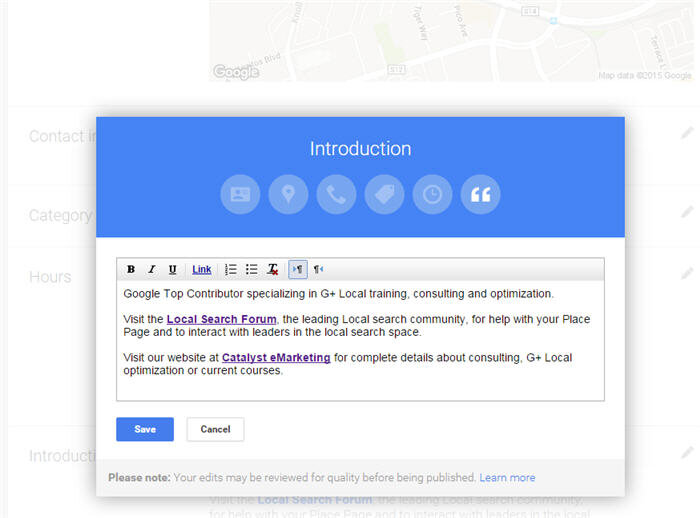Open the category tag step icon
Screen dimensions: 700x518
(384, 194)
